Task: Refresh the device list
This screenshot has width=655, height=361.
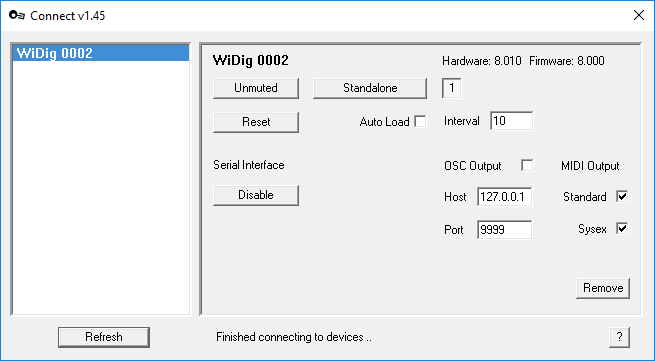Action: point(104,337)
